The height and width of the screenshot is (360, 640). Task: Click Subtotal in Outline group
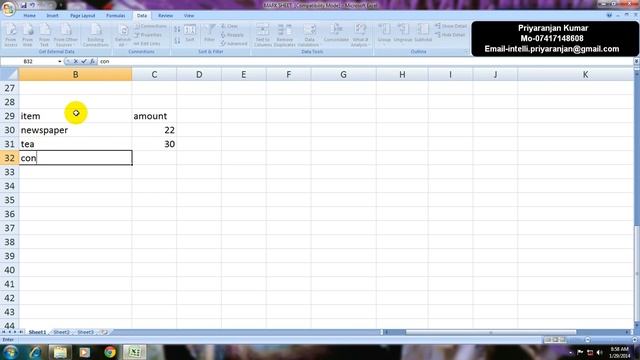point(423,33)
